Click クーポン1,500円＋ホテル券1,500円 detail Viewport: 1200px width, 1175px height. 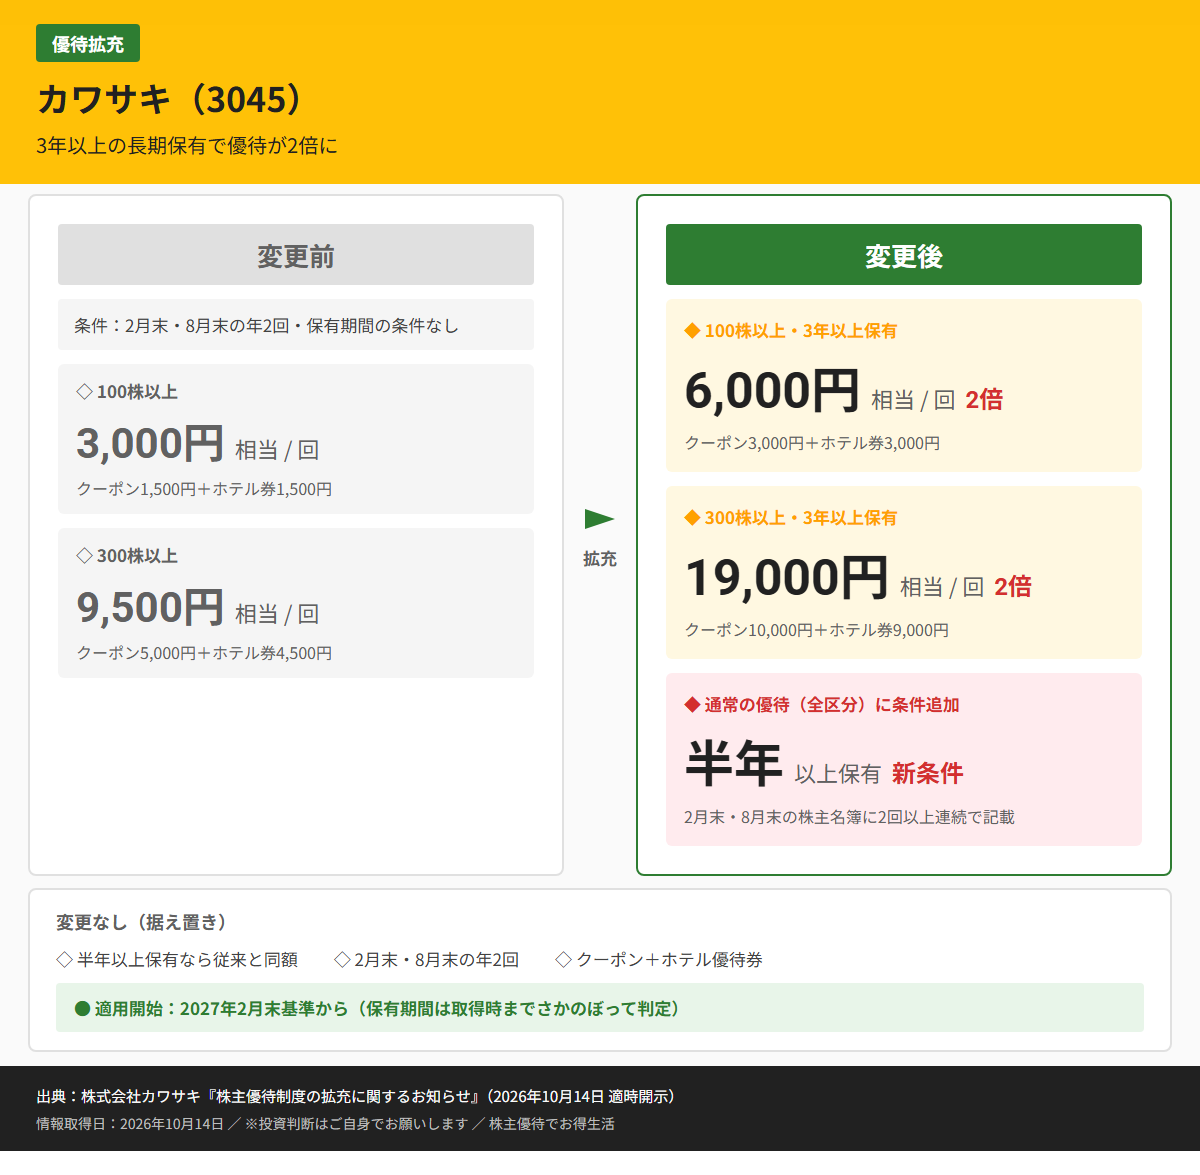[204, 489]
